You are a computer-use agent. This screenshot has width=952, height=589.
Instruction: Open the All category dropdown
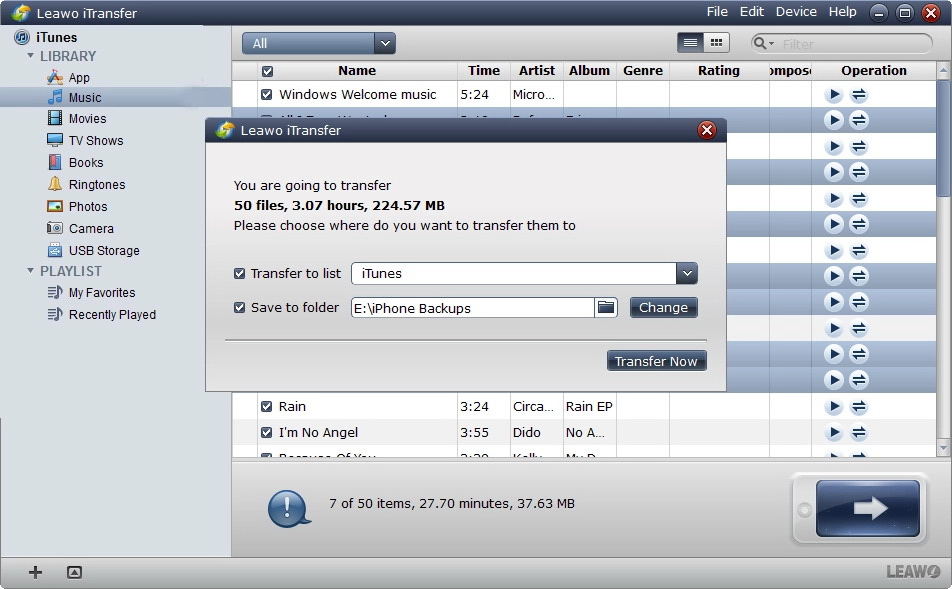tap(385, 43)
